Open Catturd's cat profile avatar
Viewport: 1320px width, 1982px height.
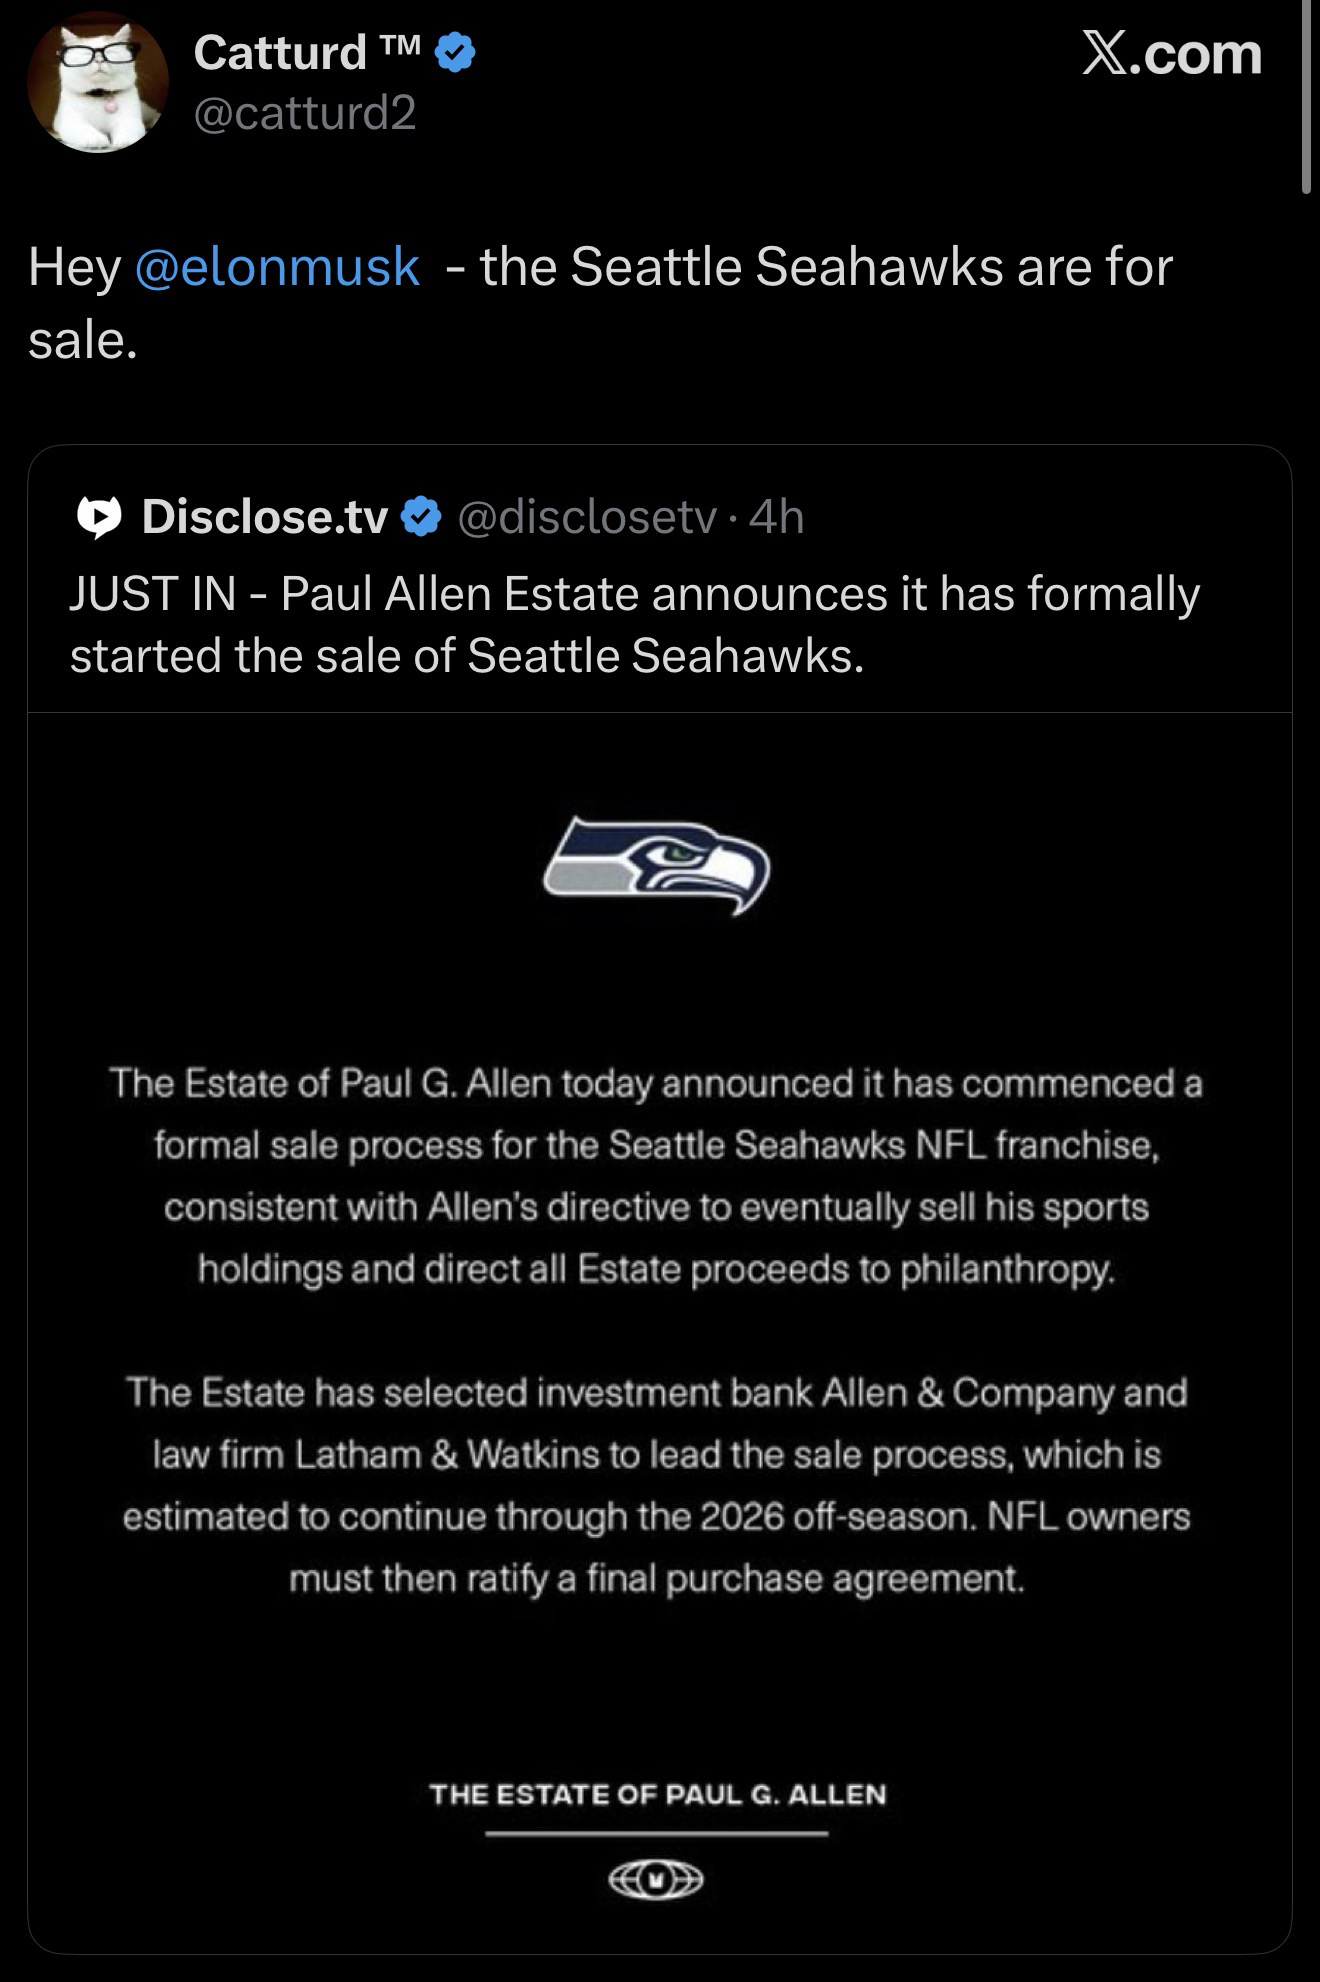tap(97, 83)
